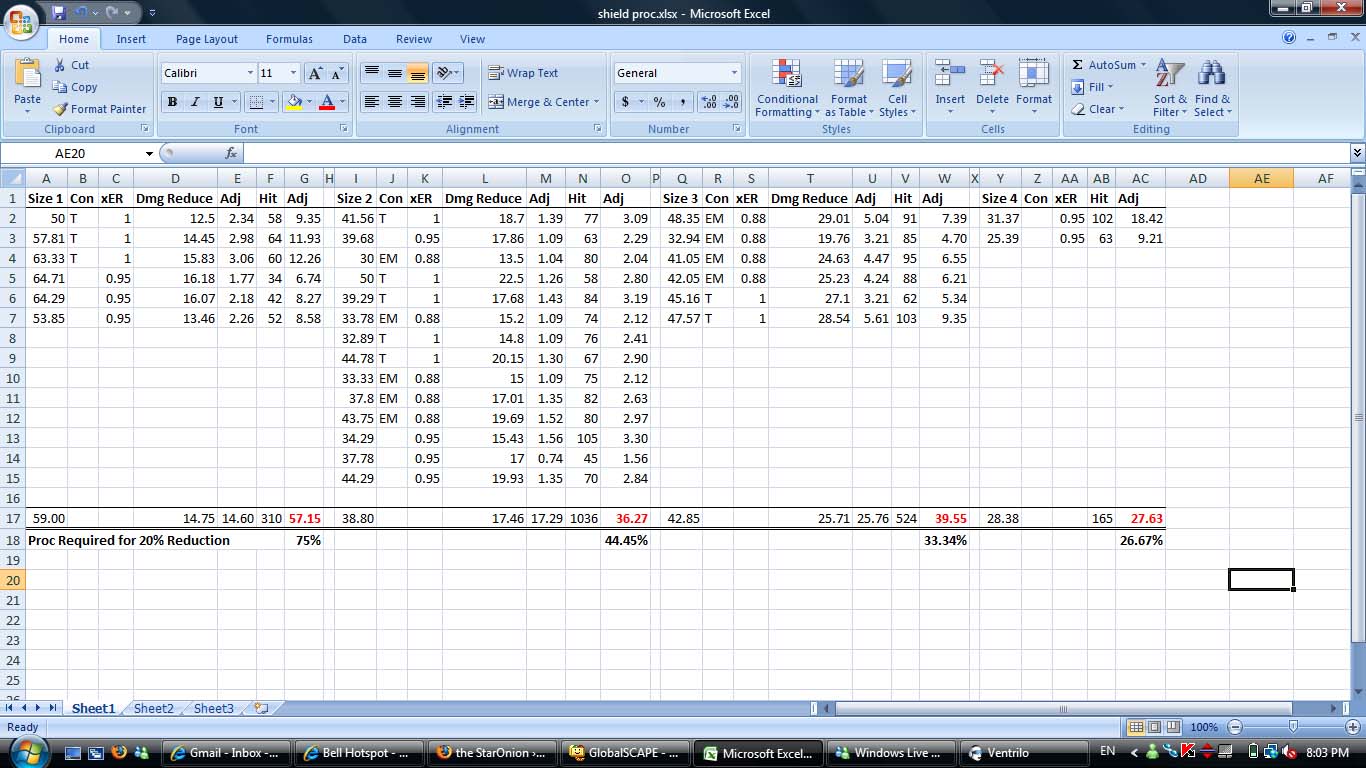Click Decrease Decimal icon
1366x768 pixels.
click(x=731, y=102)
